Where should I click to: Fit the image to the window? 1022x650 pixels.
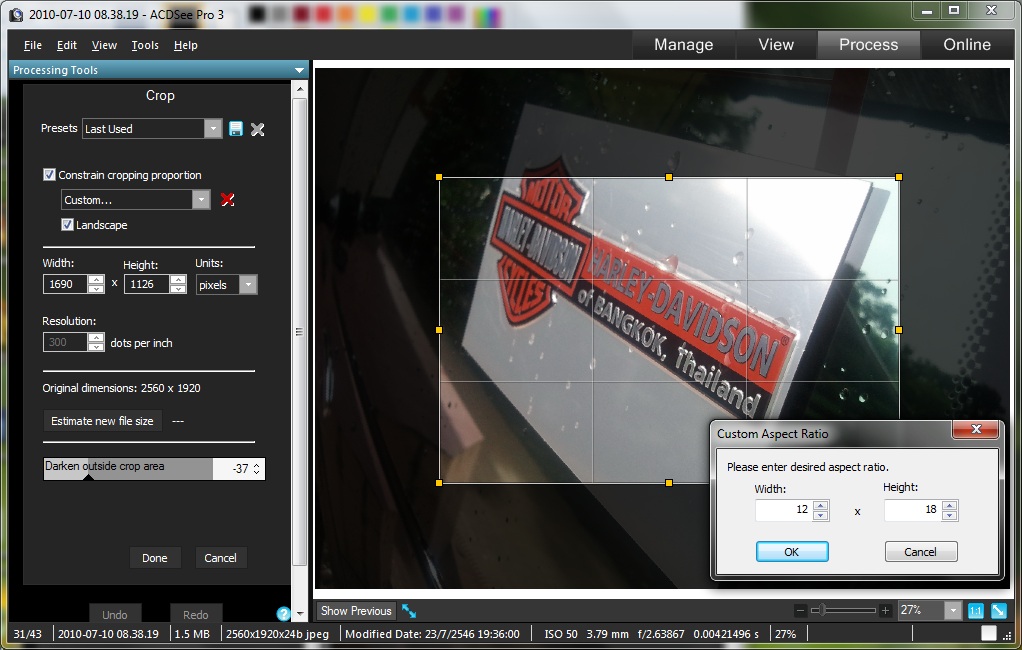(x=999, y=611)
